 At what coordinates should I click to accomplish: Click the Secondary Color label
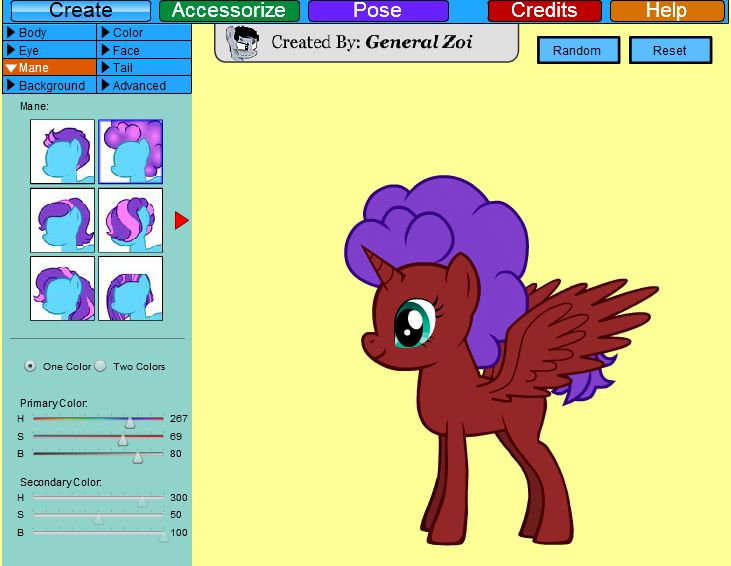pyautogui.click(x=61, y=482)
